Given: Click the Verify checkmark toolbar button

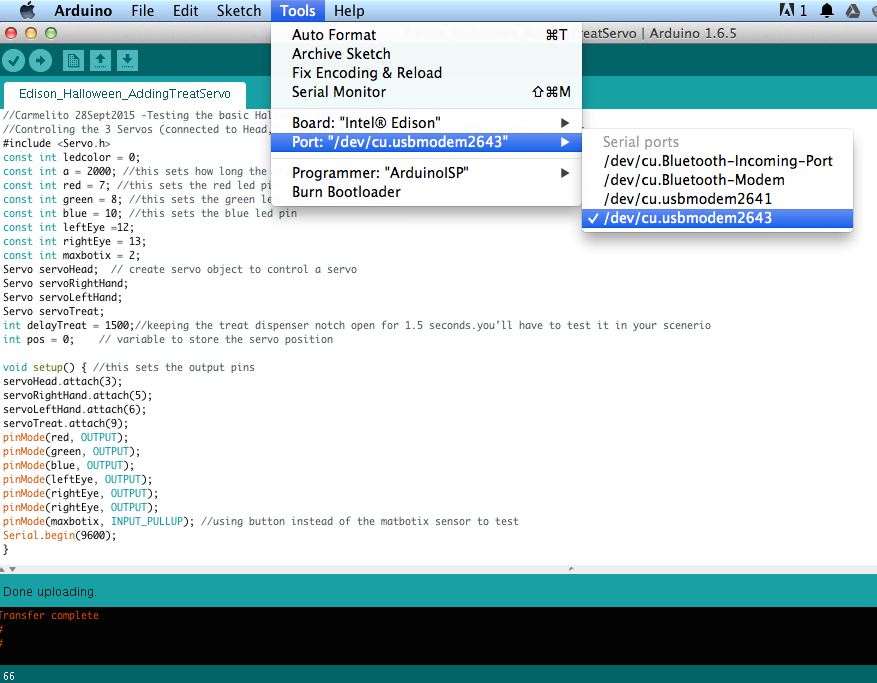Looking at the screenshot, I should pos(13,60).
